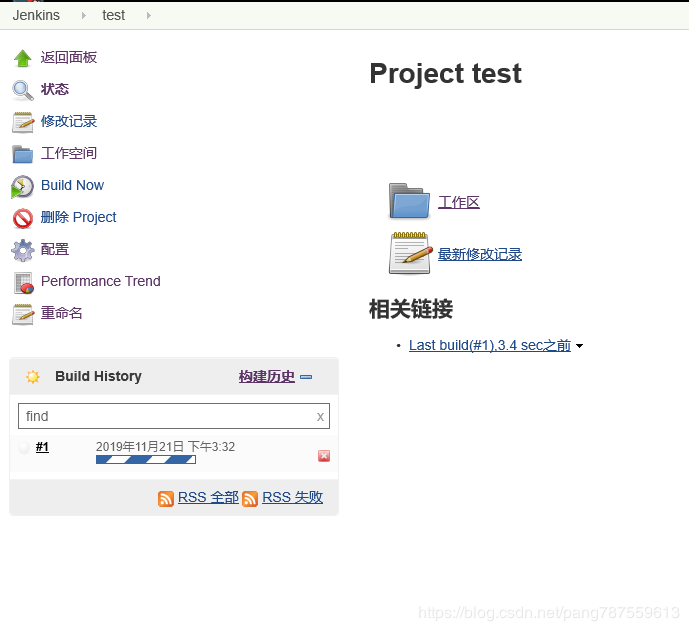Click the build timestamp 2019年11月21日 下午3:32
The image size is (689, 631).
pyautogui.click(x=165, y=446)
